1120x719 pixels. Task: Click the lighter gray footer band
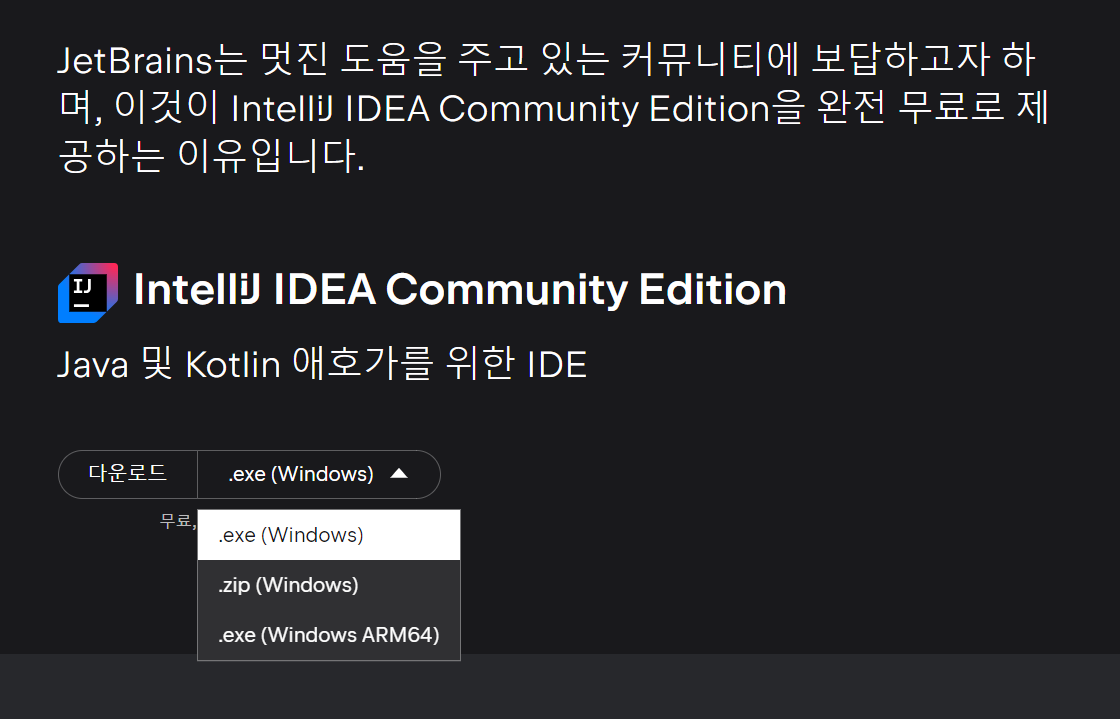pos(560,686)
